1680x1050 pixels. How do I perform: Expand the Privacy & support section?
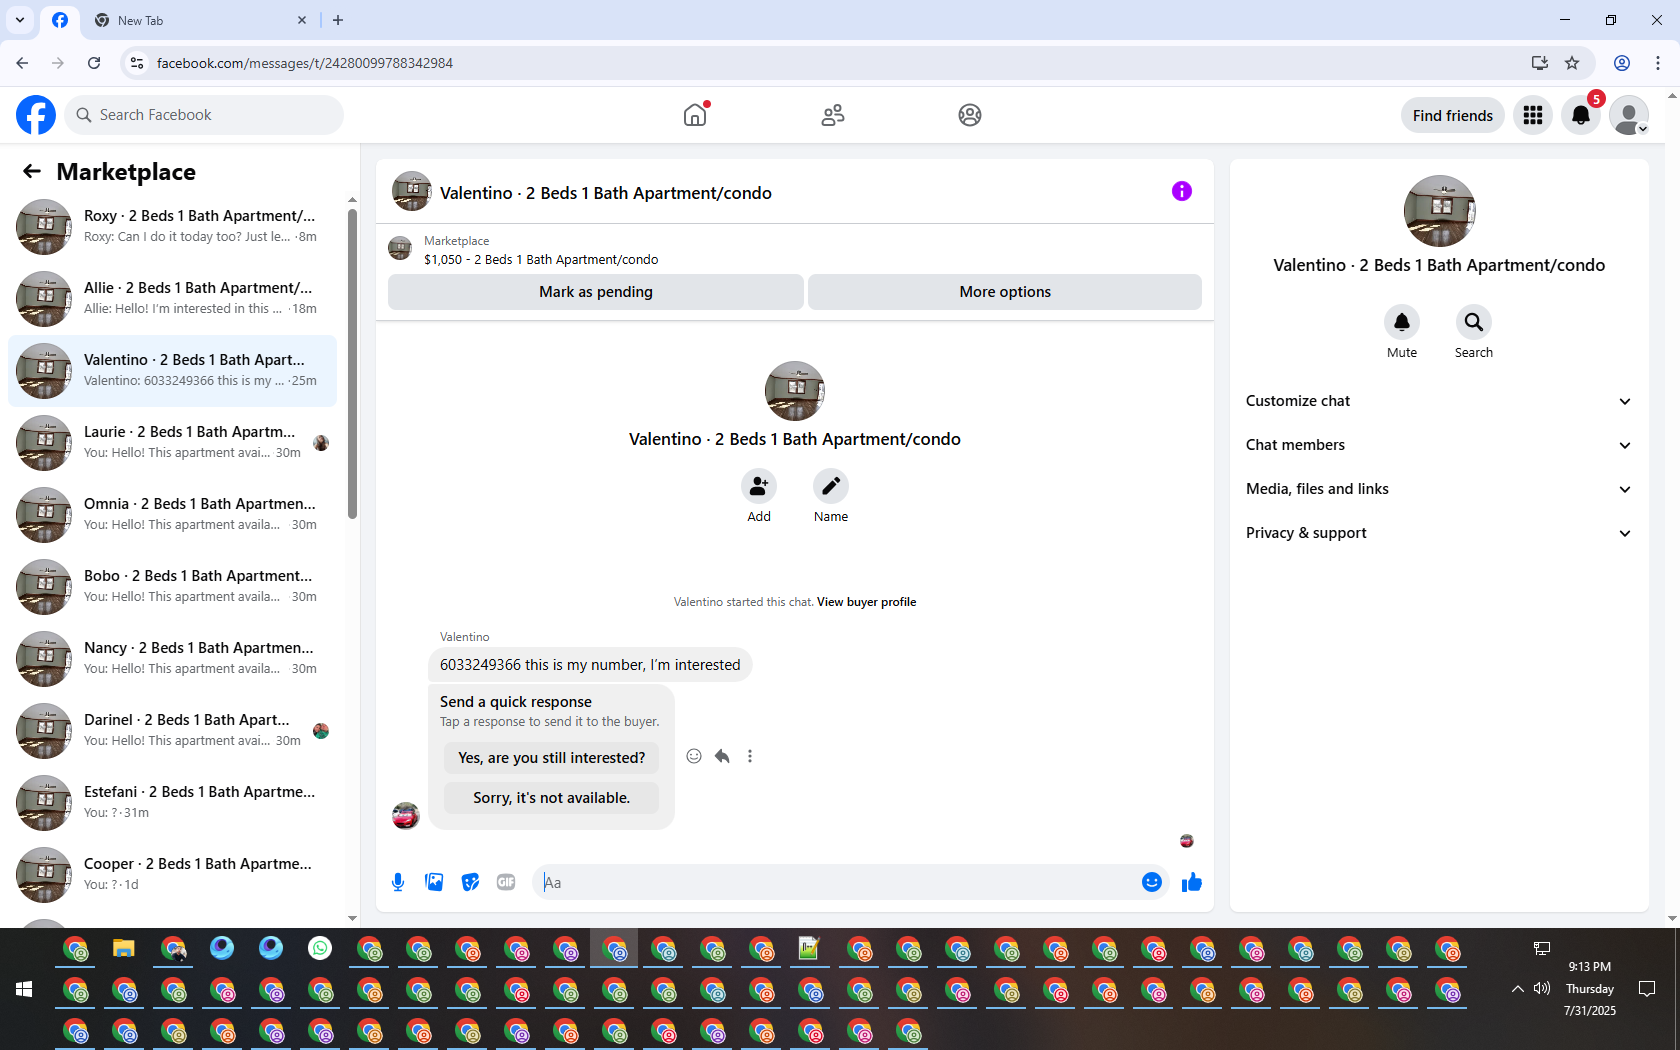point(1438,533)
